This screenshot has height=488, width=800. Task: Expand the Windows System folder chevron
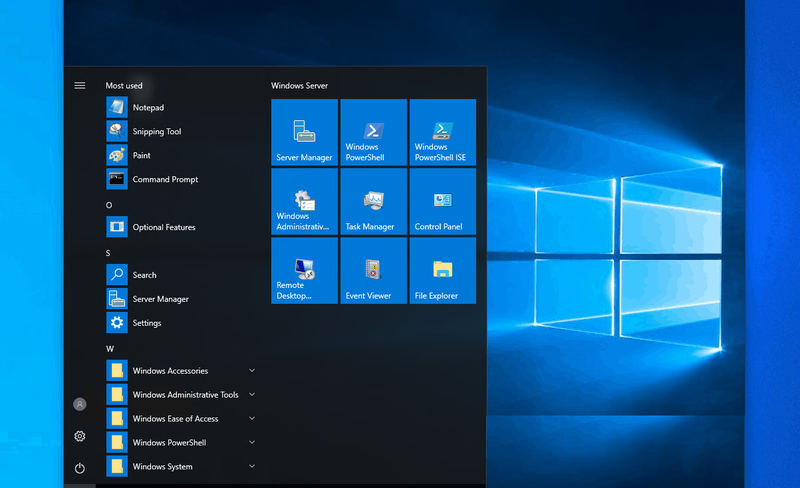pyautogui.click(x=252, y=466)
